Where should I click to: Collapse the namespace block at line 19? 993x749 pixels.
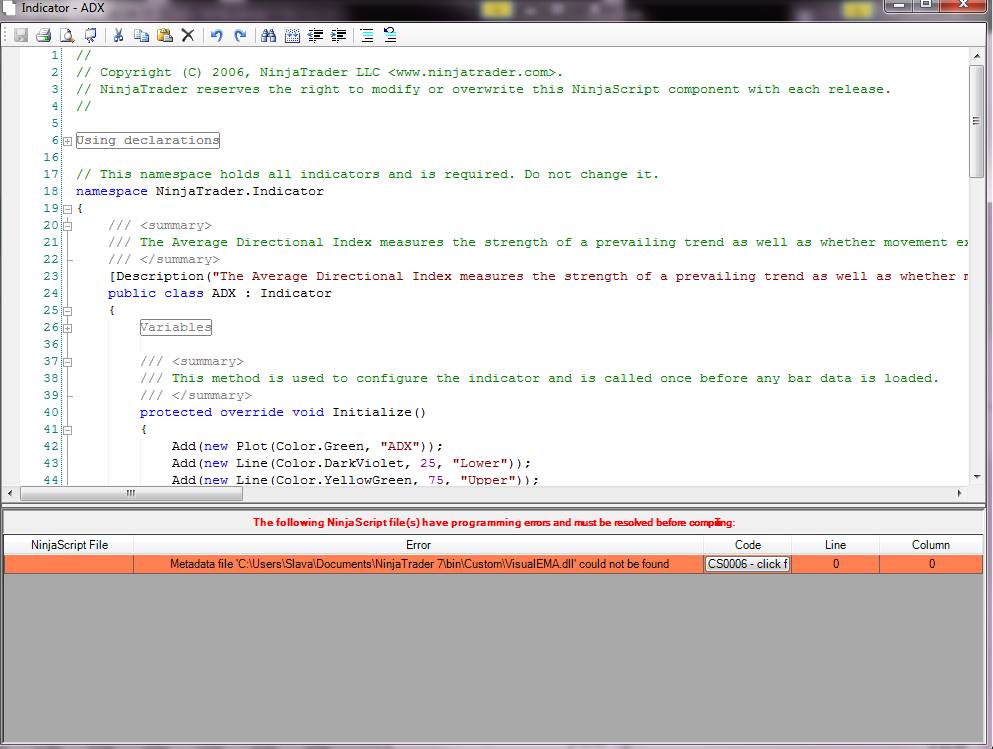pyautogui.click(x=67, y=208)
